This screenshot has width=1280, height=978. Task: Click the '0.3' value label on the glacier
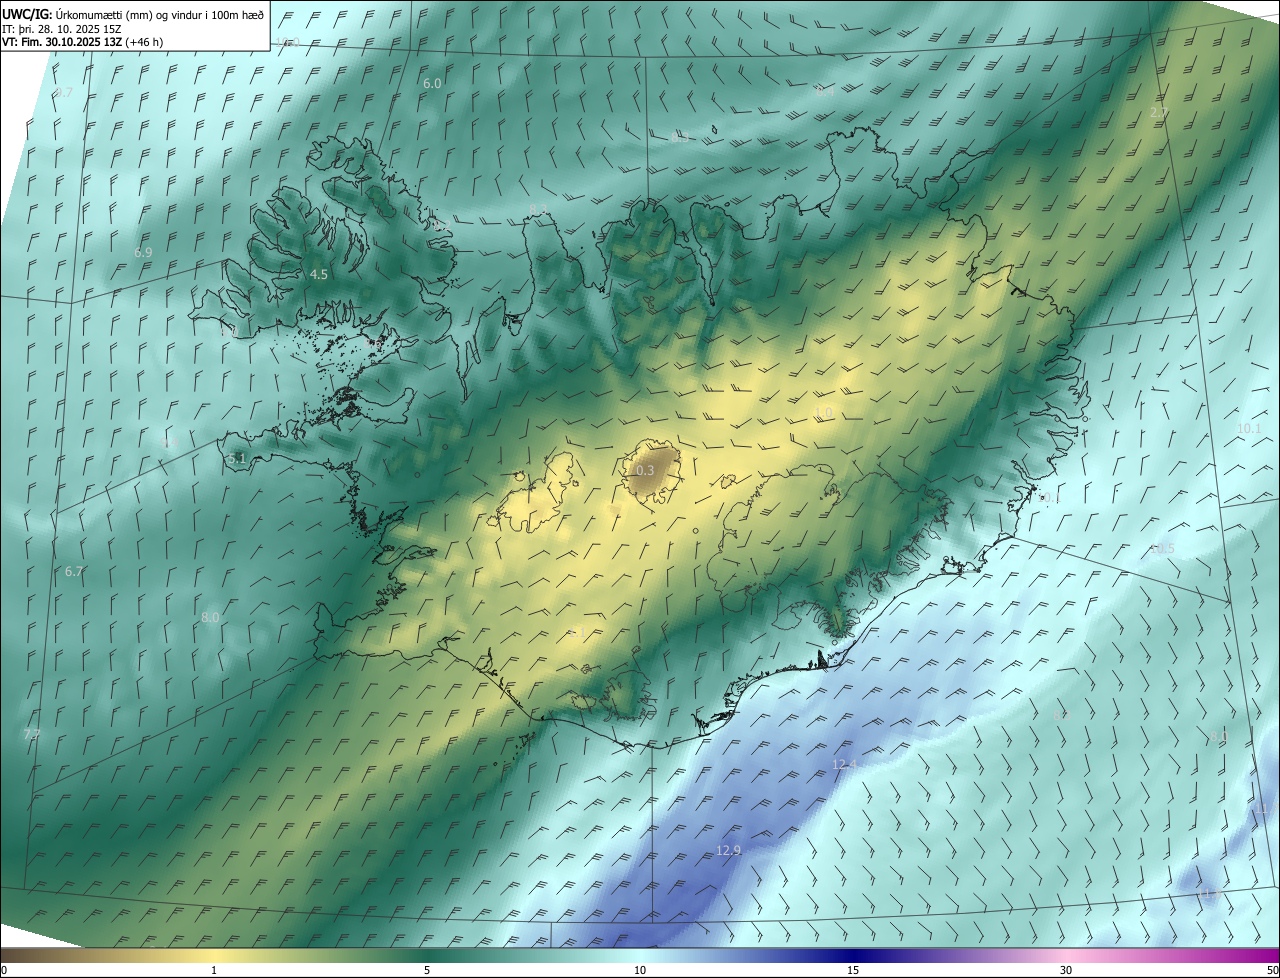tap(644, 470)
